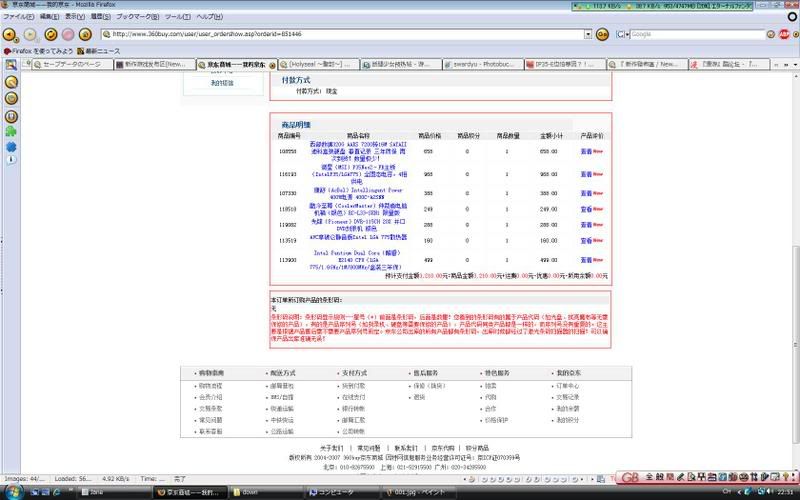The image size is (800, 500).
Task: Click the 388 price cell
Action: [428, 193]
